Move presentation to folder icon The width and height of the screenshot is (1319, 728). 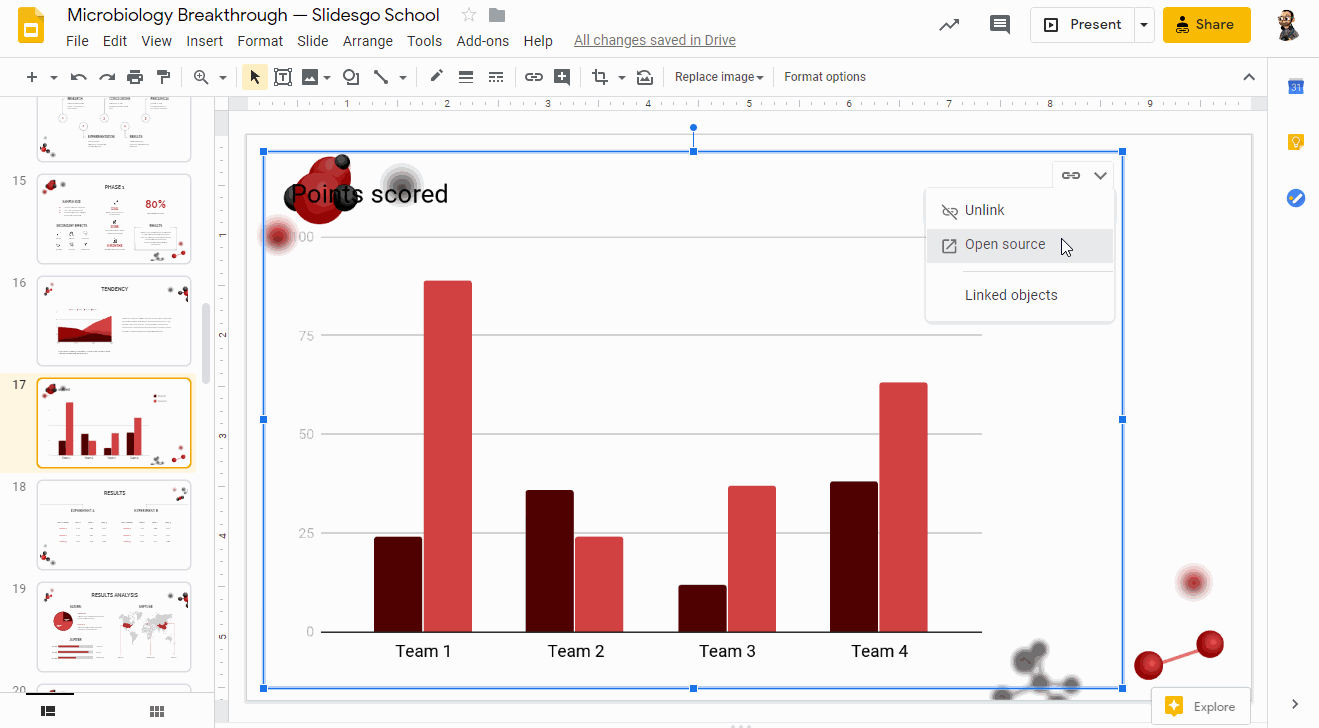497,15
